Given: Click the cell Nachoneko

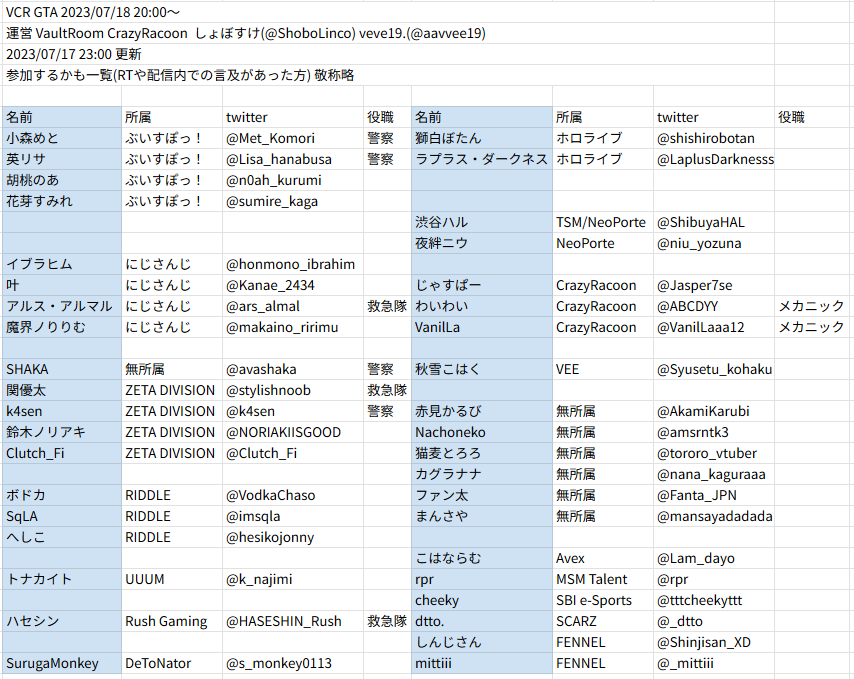Looking at the screenshot, I should [x=482, y=432].
